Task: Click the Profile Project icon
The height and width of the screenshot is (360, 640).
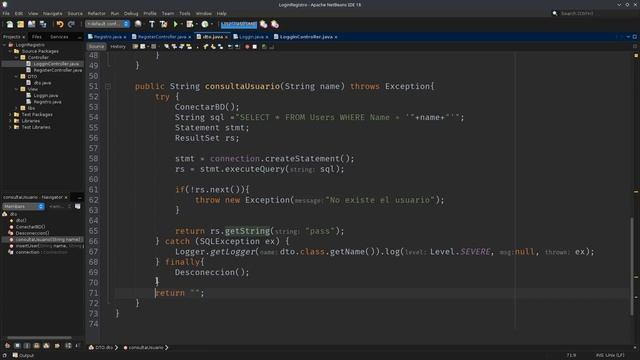Action: (205, 24)
